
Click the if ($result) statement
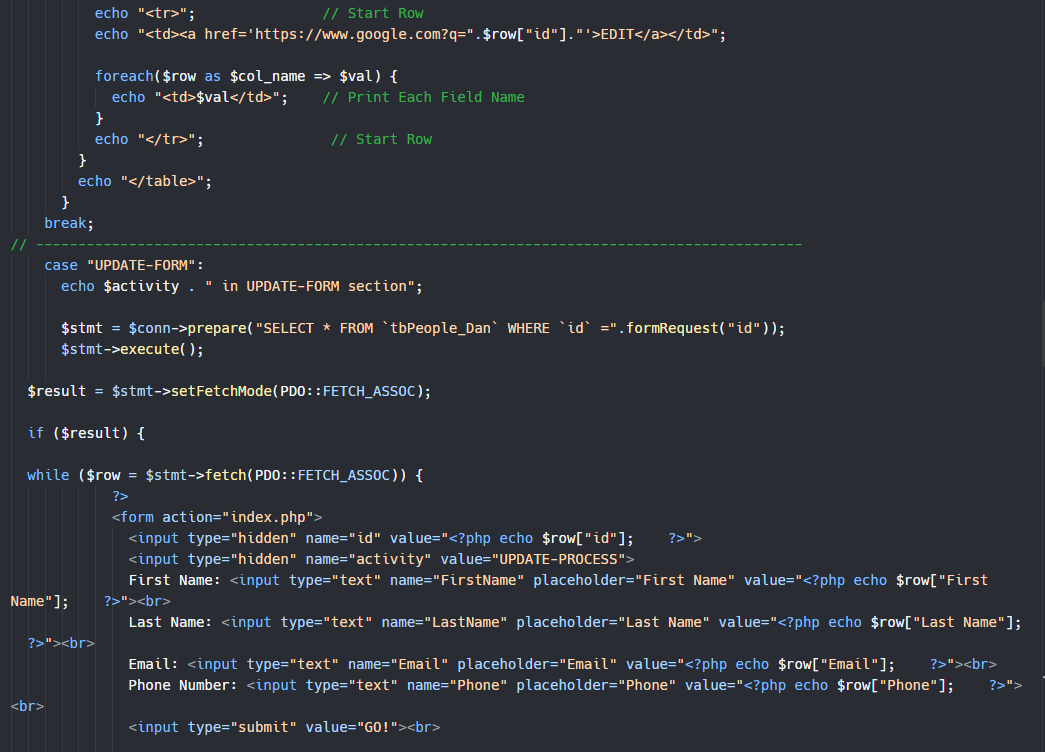point(86,434)
